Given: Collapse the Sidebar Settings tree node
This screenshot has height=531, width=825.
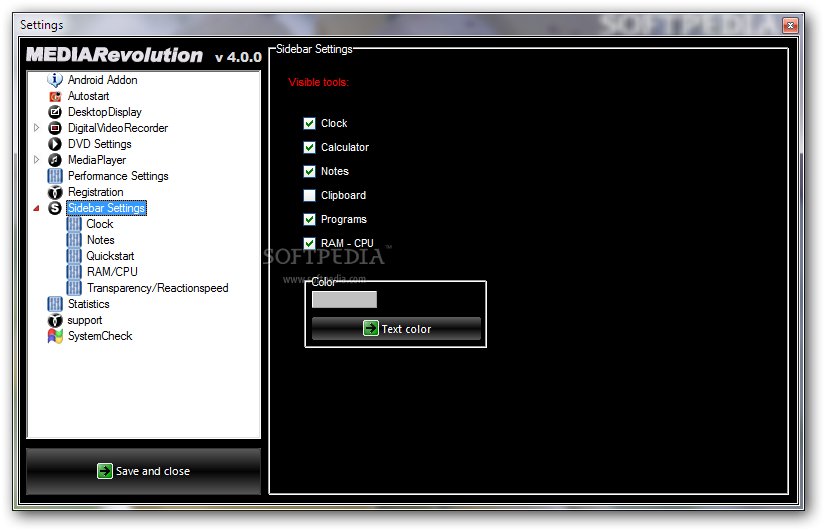Looking at the screenshot, I should (x=36, y=208).
